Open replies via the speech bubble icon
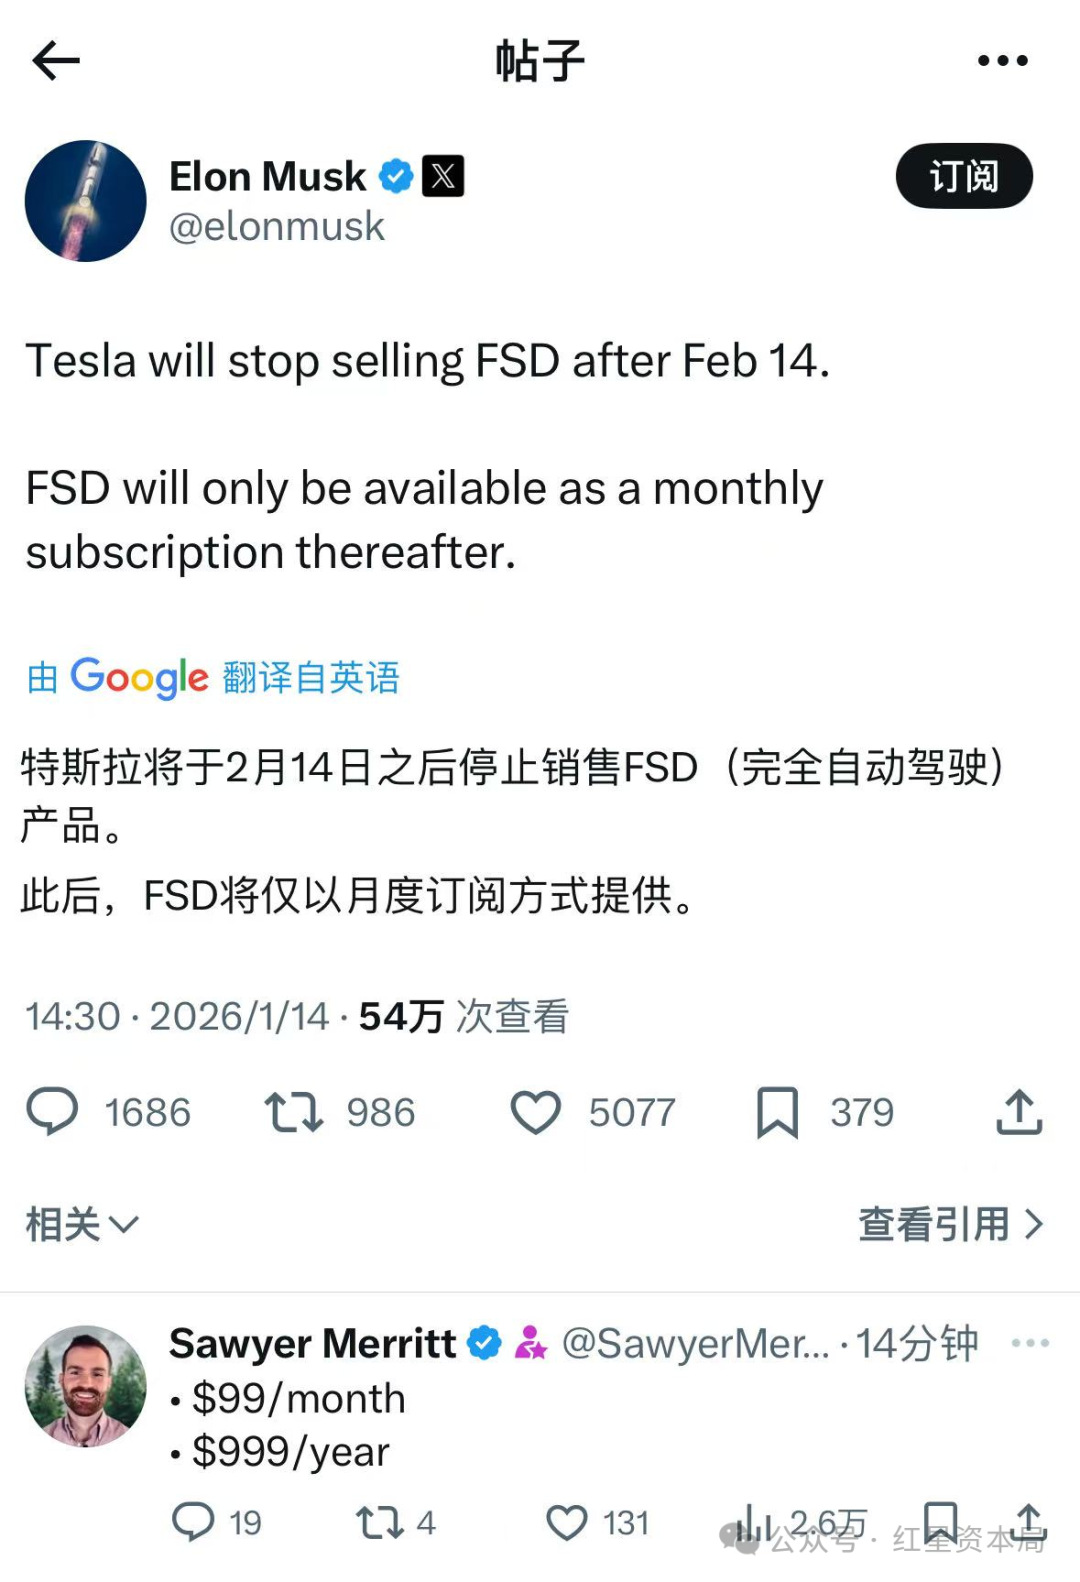Screen dimensions: 1080x1582 tap(52, 1111)
